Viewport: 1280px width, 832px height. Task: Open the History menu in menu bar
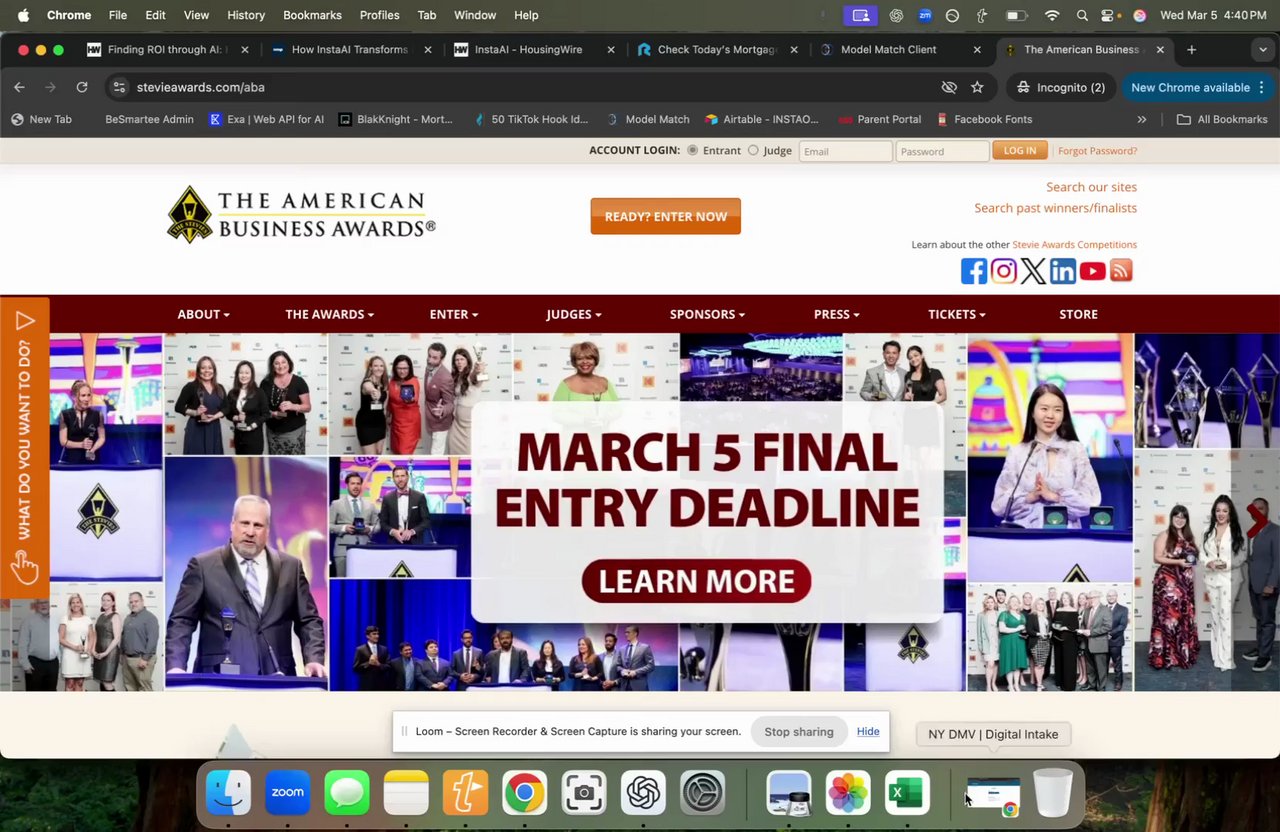point(246,15)
